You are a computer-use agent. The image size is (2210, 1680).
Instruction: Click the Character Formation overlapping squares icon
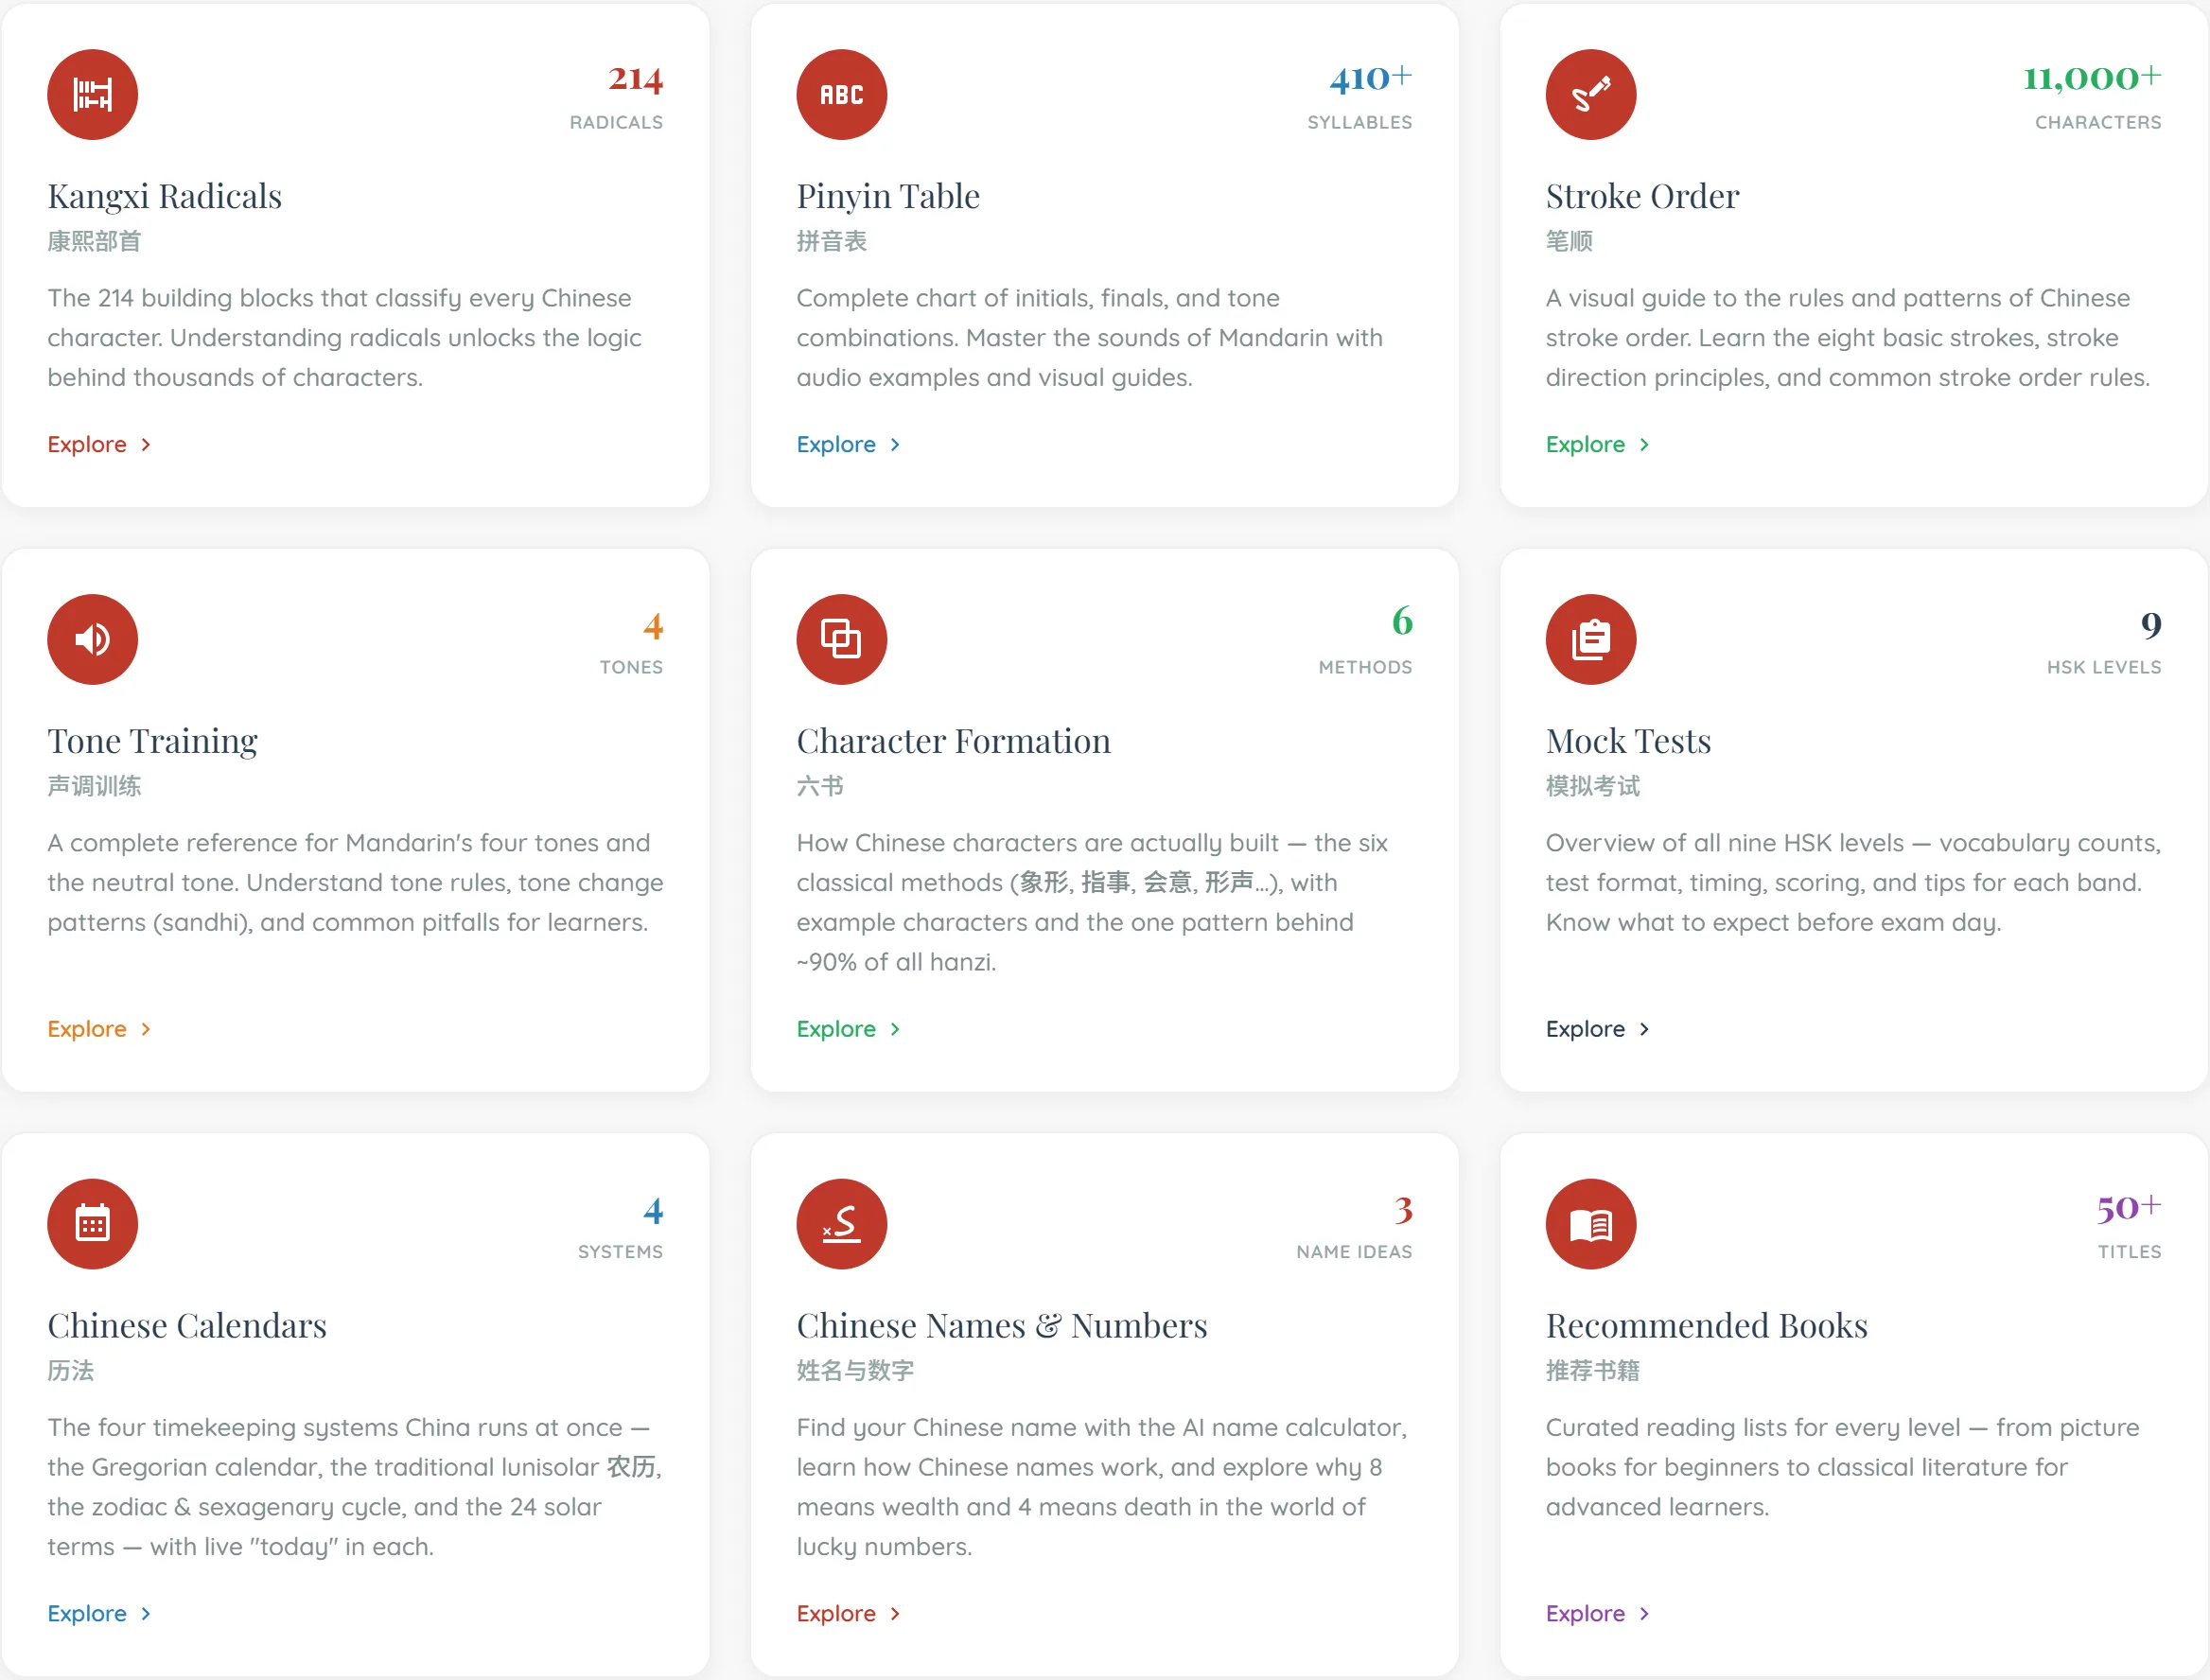click(x=841, y=640)
